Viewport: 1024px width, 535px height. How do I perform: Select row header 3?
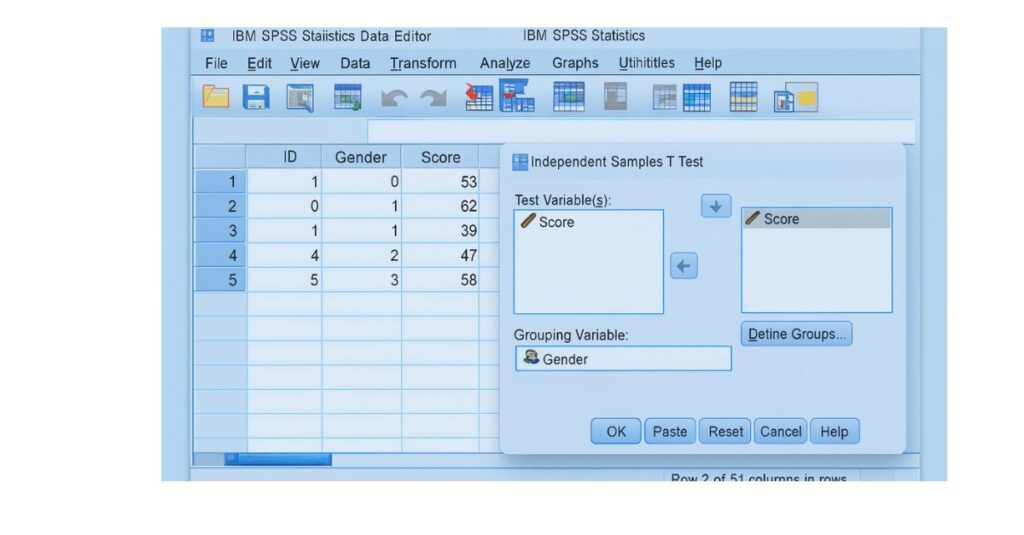click(220, 231)
